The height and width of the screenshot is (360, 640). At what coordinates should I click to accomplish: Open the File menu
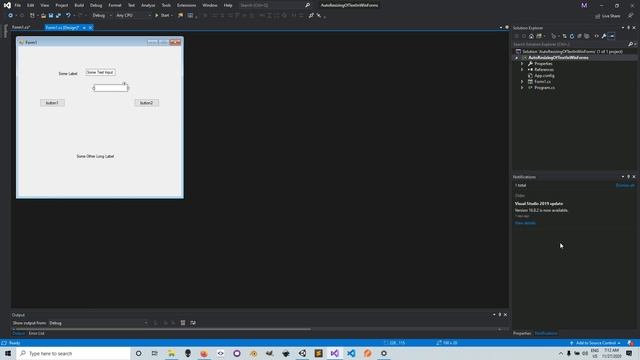pos(18,5)
